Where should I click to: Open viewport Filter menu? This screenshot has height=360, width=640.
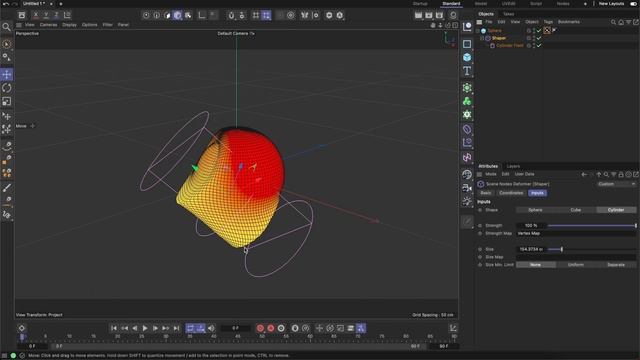[x=108, y=25]
